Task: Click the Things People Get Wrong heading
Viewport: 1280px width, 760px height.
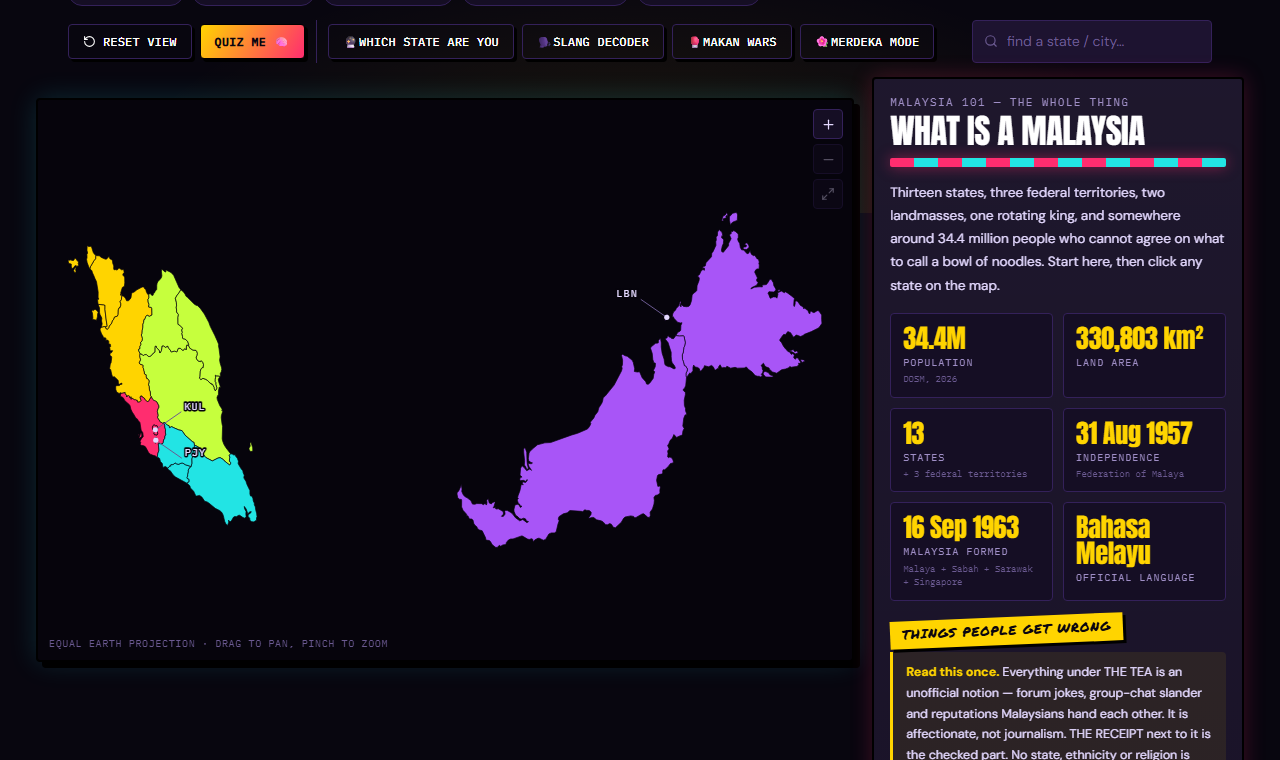Action: coord(1006,630)
